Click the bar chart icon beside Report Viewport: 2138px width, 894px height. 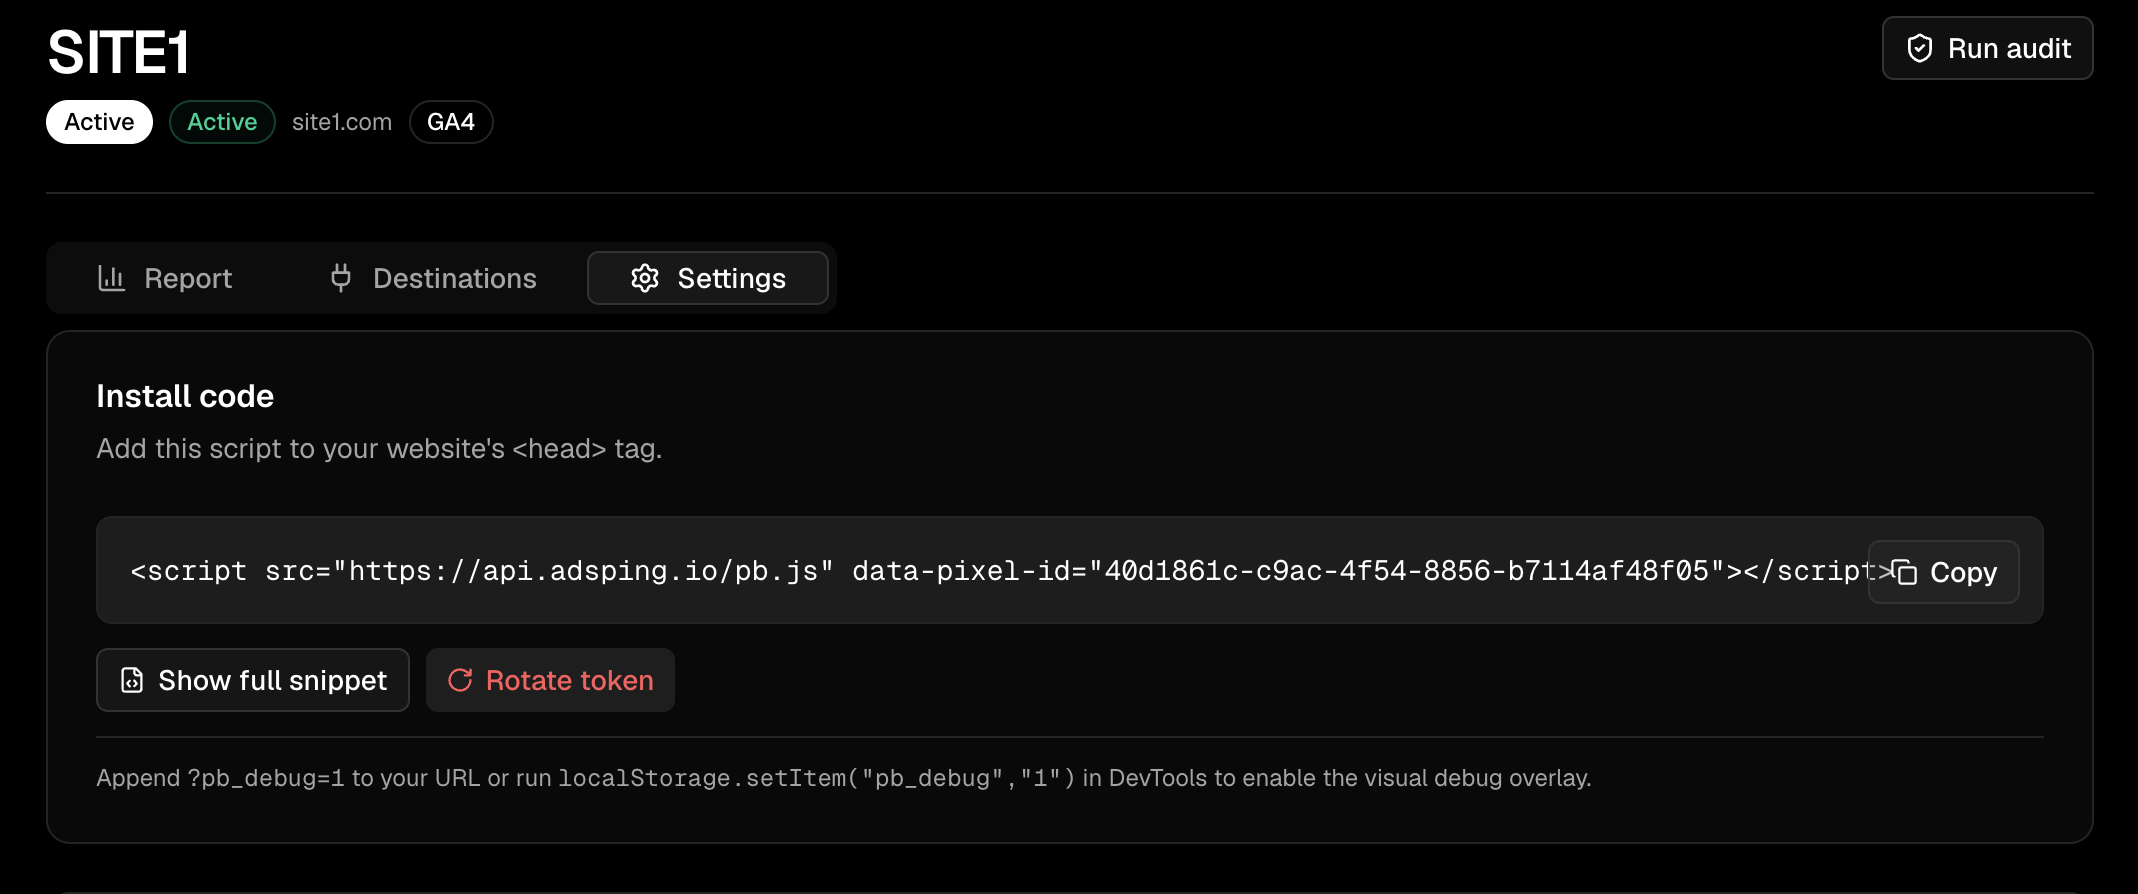point(111,278)
